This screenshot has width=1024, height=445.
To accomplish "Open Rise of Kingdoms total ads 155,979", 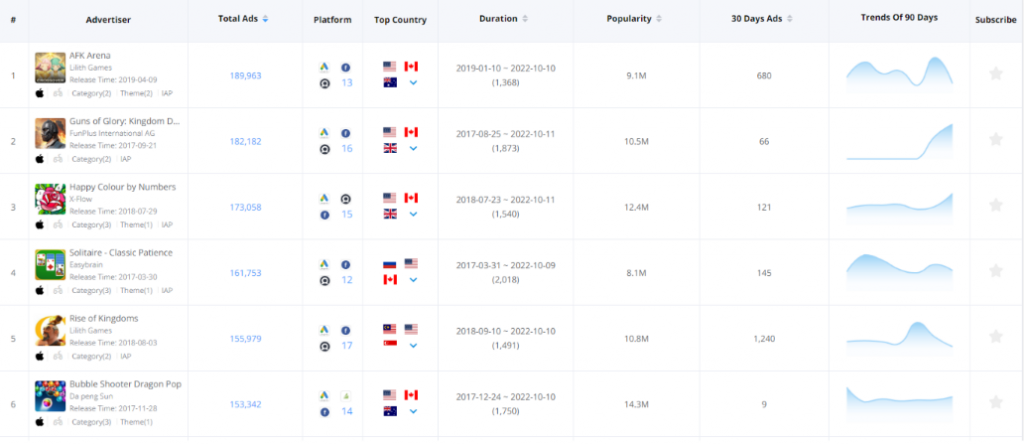I will [x=246, y=338].
